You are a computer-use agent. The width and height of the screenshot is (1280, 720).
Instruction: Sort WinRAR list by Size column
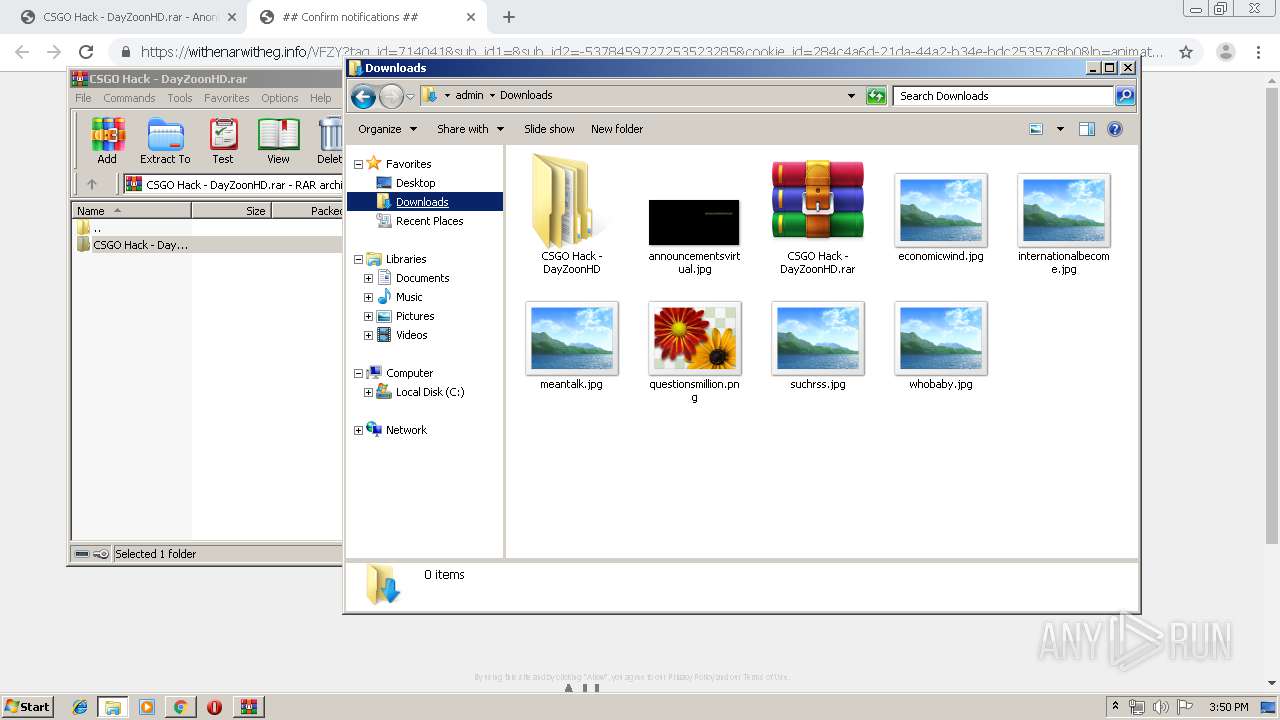(x=231, y=210)
